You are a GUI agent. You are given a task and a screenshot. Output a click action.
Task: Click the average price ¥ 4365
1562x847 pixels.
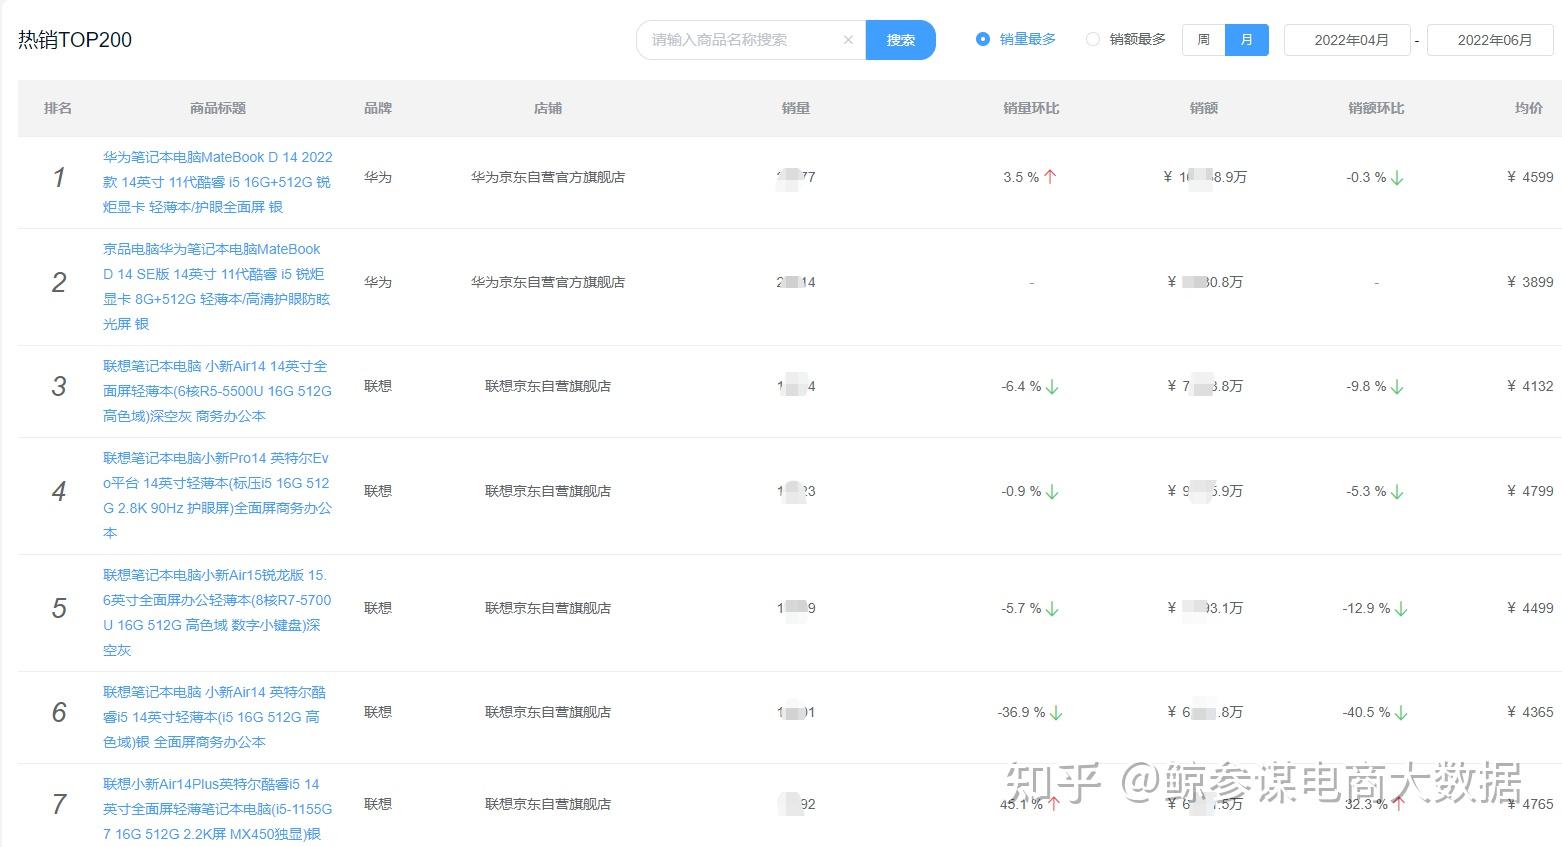pos(1530,712)
